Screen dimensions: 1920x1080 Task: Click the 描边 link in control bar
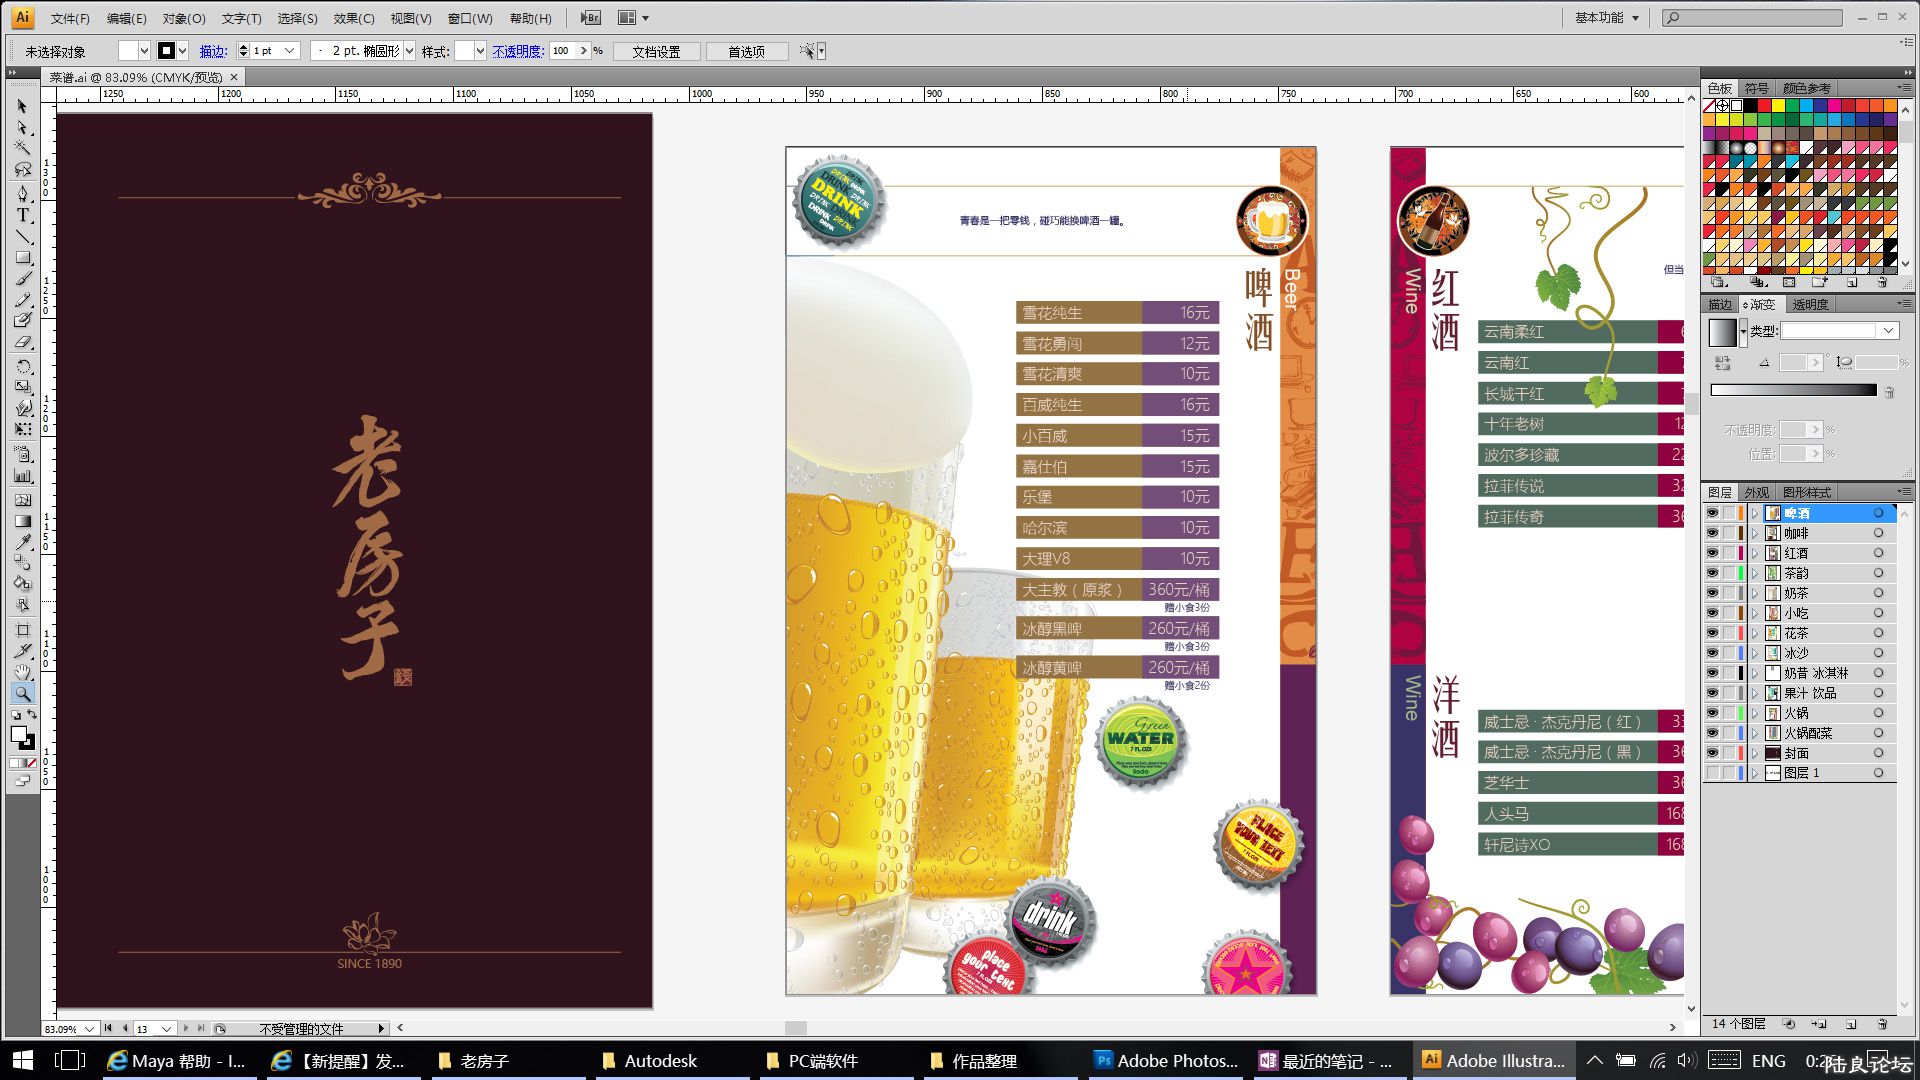(x=213, y=51)
